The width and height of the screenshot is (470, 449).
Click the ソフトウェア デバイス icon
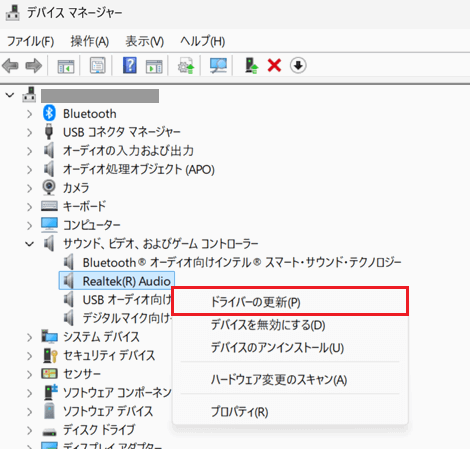click(x=49, y=411)
